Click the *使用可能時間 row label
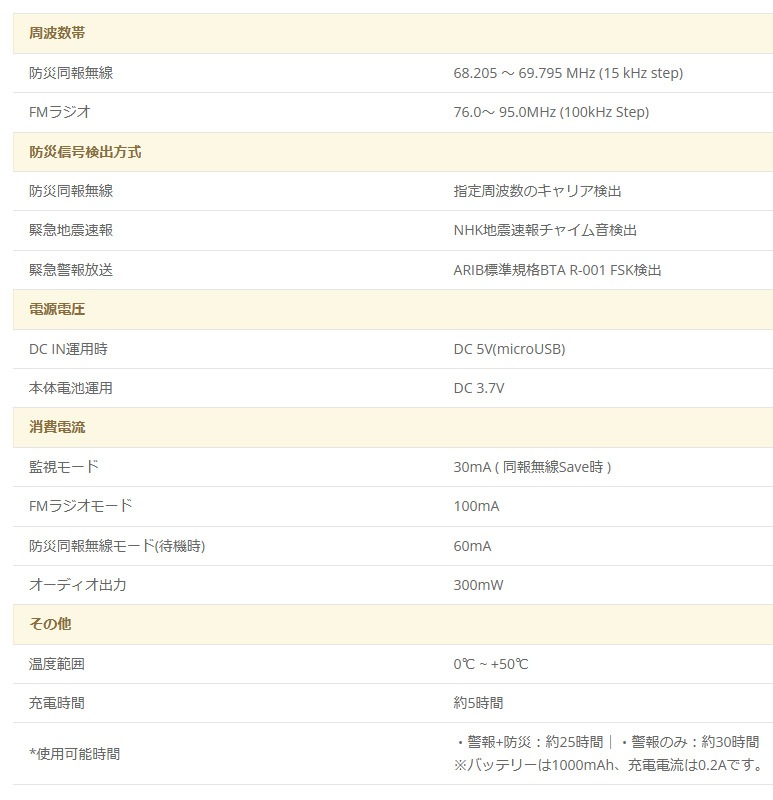Image resolution: width=773 pixels, height=800 pixels. [75, 753]
